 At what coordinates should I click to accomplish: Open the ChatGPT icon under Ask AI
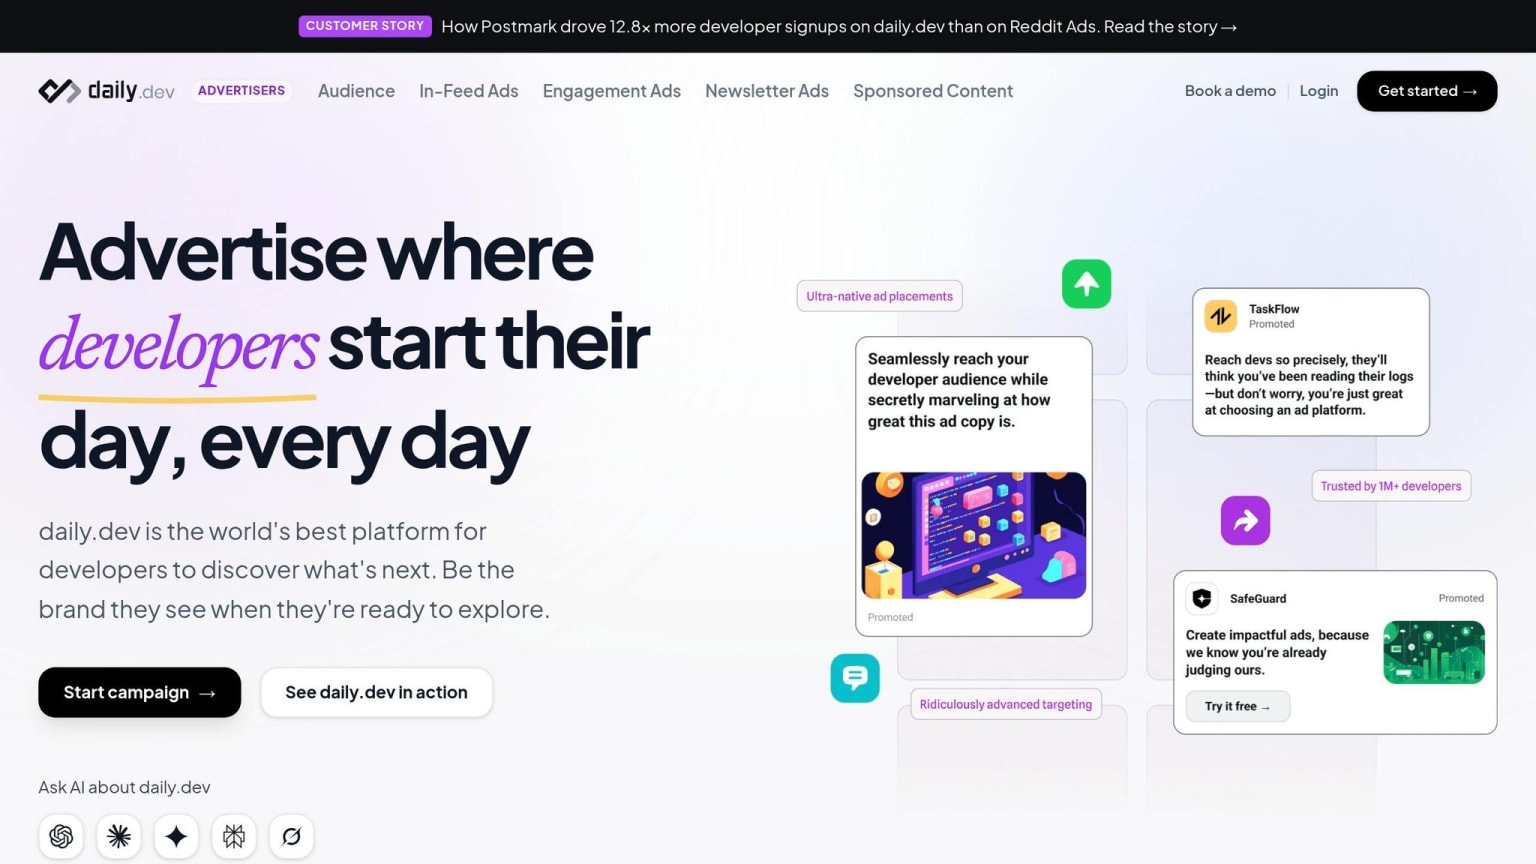pos(61,836)
